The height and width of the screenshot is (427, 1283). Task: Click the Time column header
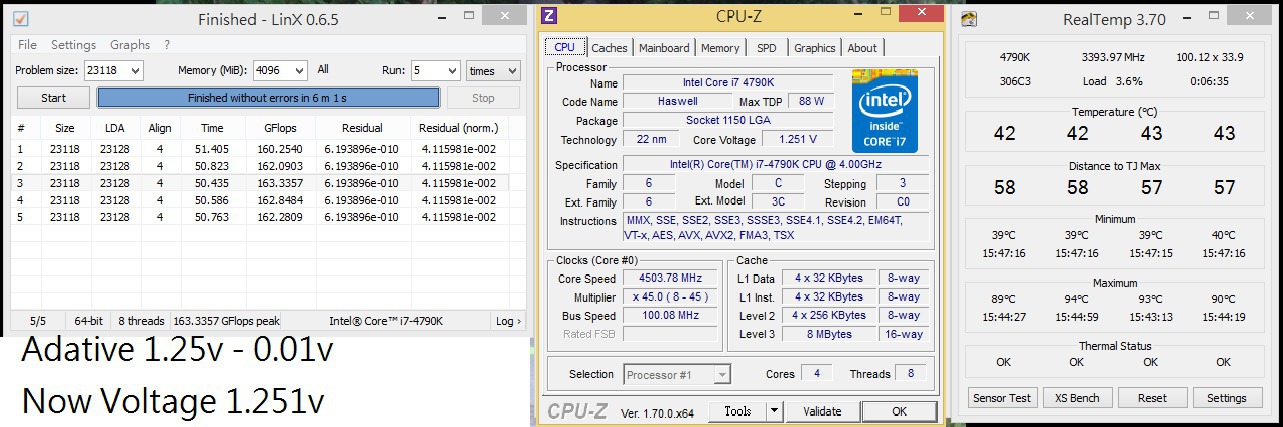[x=212, y=128]
